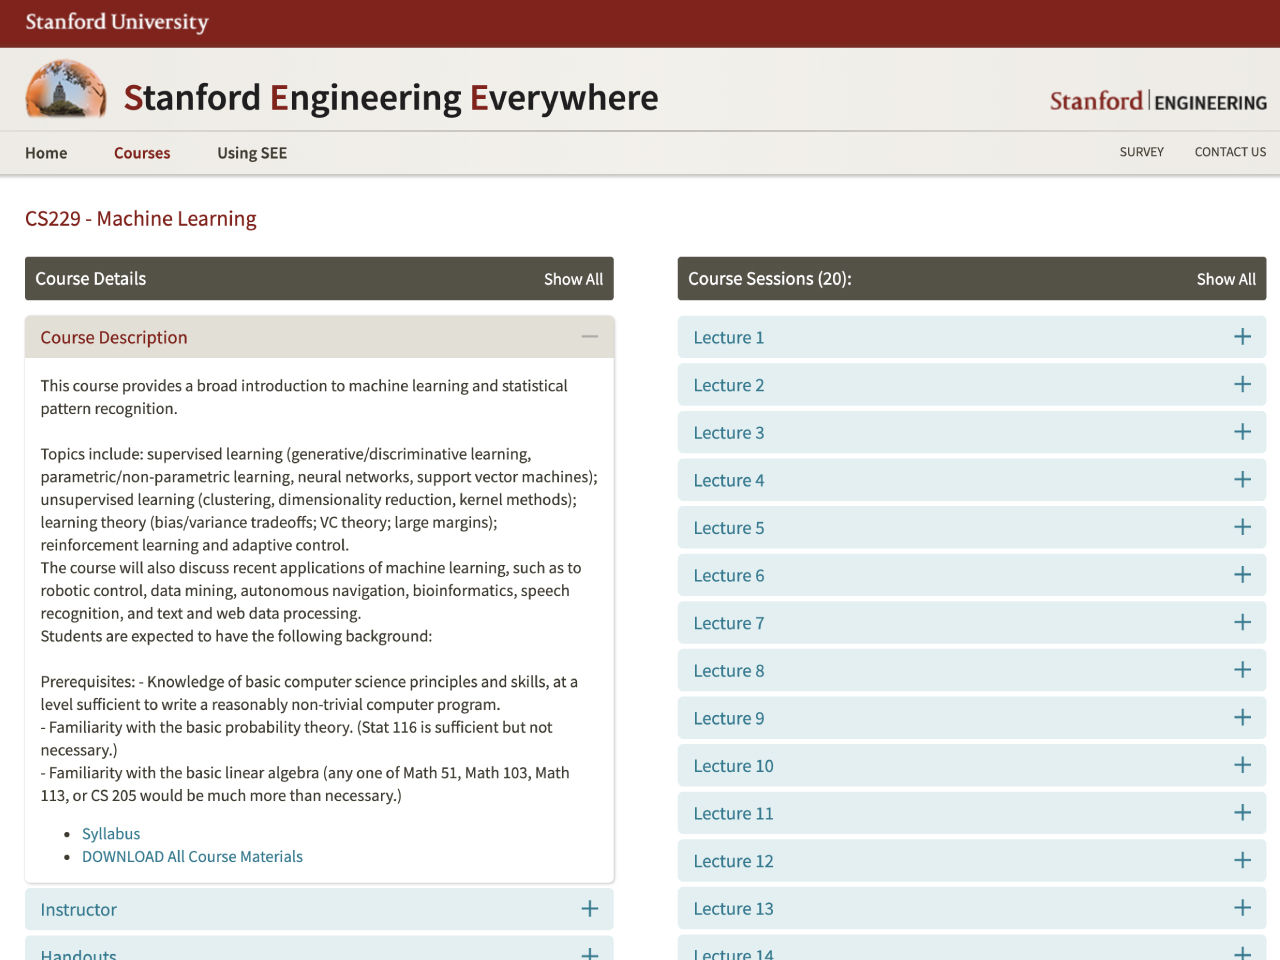Collapse Course Description via minus icon
The width and height of the screenshot is (1280, 960).
coord(590,337)
